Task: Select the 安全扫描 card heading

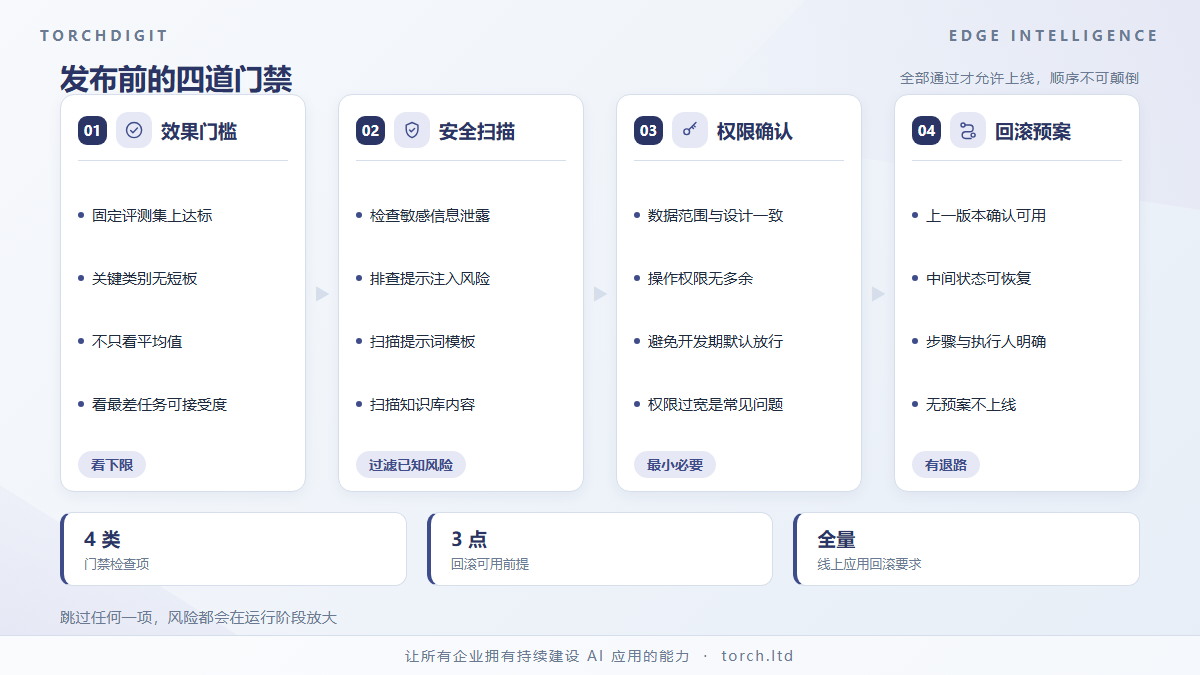Action: tap(477, 131)
